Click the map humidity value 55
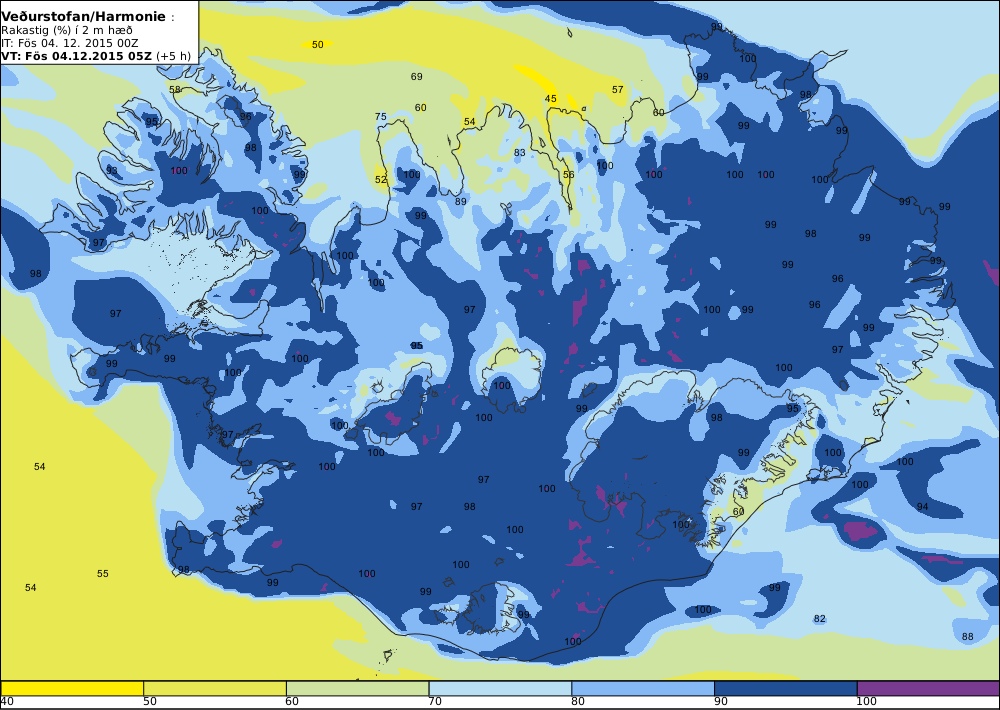This screenshot has height=710, width=1000. (103, 573)
